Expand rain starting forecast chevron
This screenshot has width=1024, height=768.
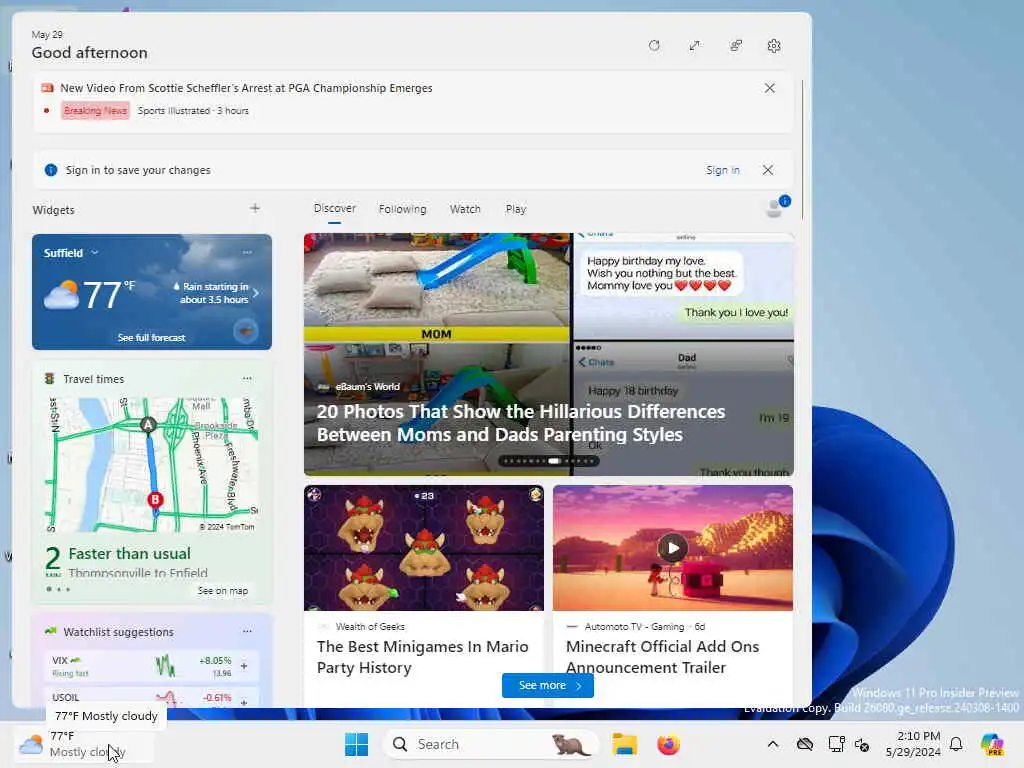[256, 293]
